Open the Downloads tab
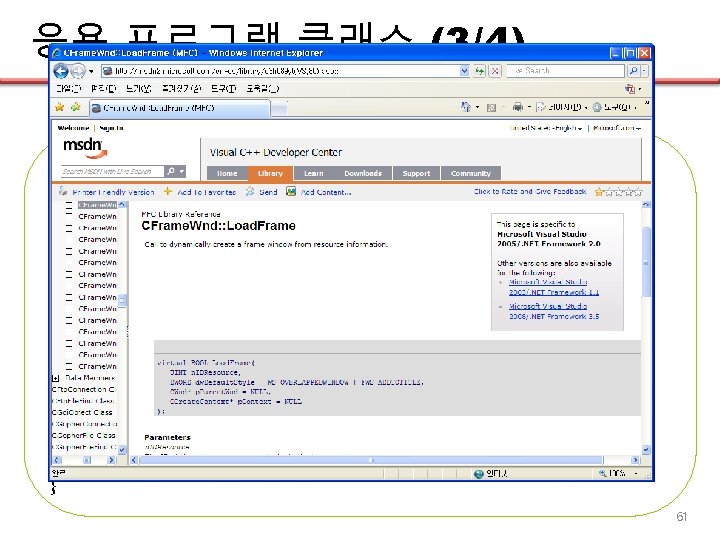The image size is (720, 540). click(x=363, y=173)
